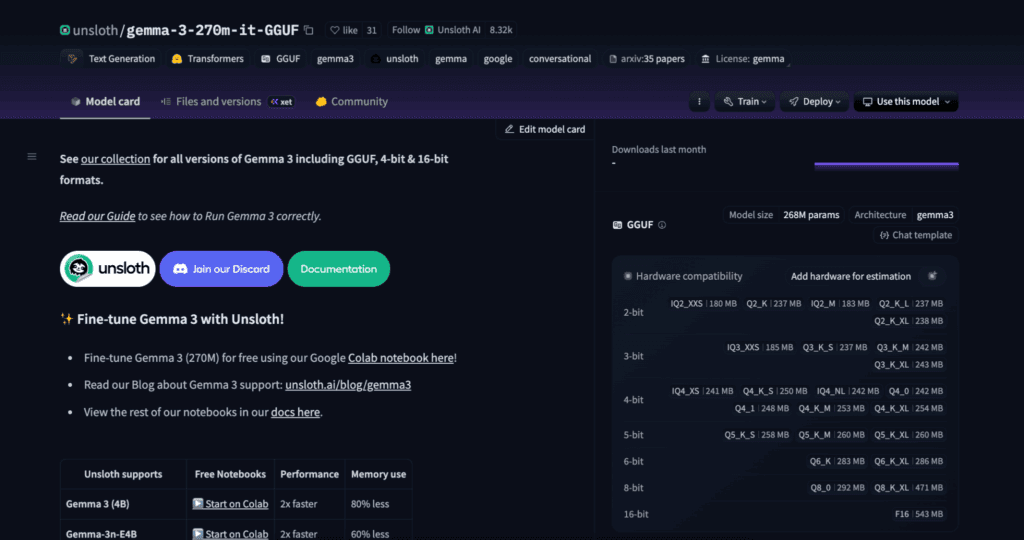Select the Q5_K_S 258 MB quantization
Viewport: 1024px width, 540px height.
pyautogui.click(x=756, y=435)
